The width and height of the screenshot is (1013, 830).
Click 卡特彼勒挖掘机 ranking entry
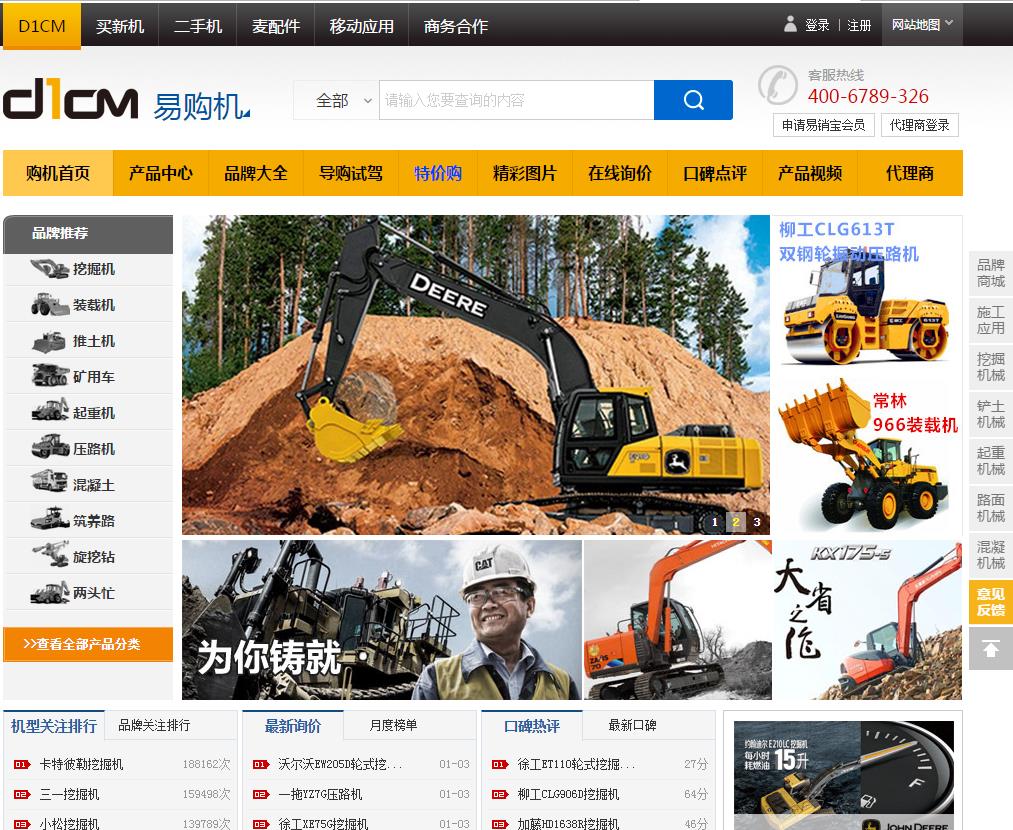point(81,764)
